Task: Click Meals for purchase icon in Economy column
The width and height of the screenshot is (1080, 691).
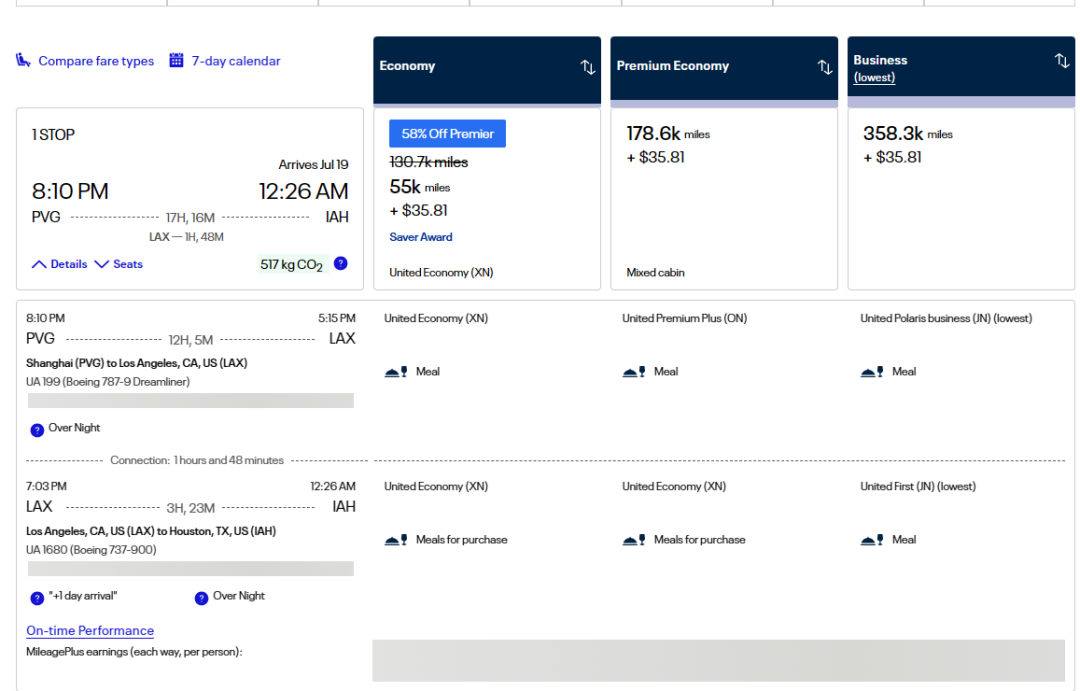Action: 396,540
